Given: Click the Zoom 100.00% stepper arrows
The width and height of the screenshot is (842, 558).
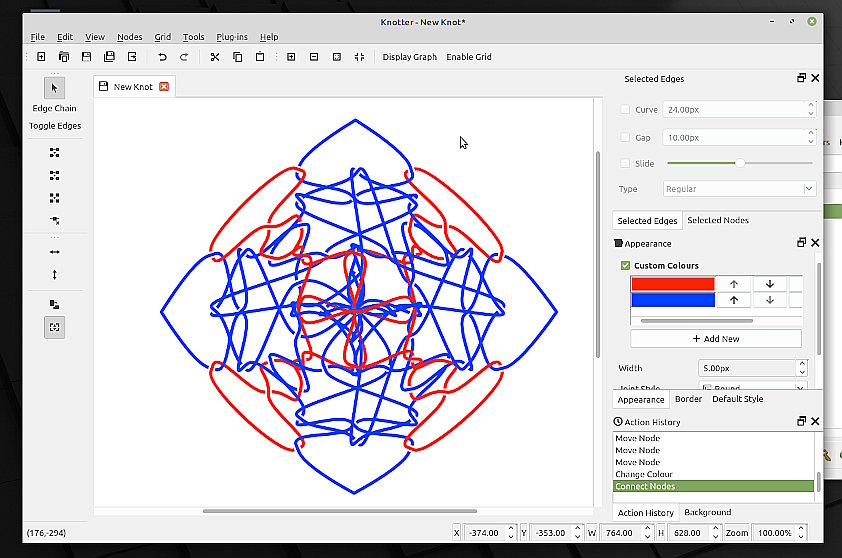Looking at the screenshot, I should coord(801,533).
